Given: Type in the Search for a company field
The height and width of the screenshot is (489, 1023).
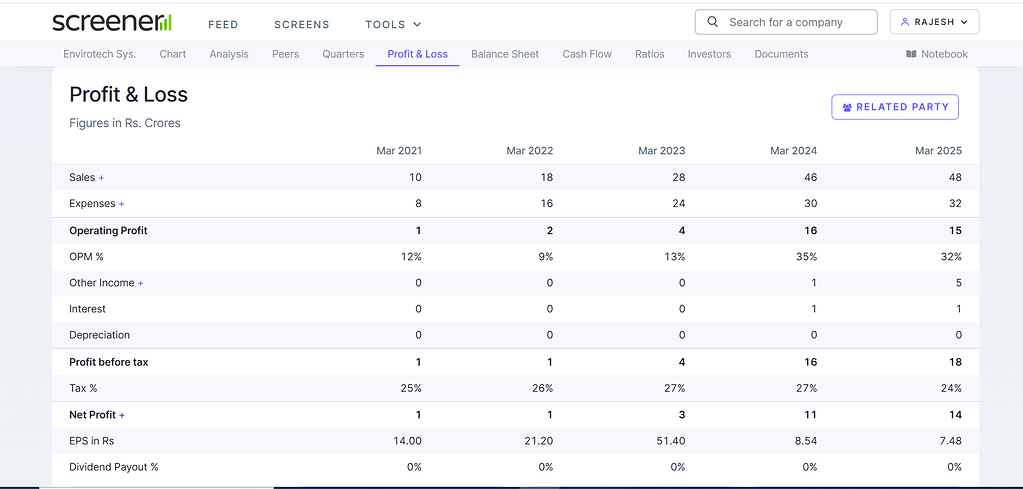Looking at the screenshot, I should (795, 22).
